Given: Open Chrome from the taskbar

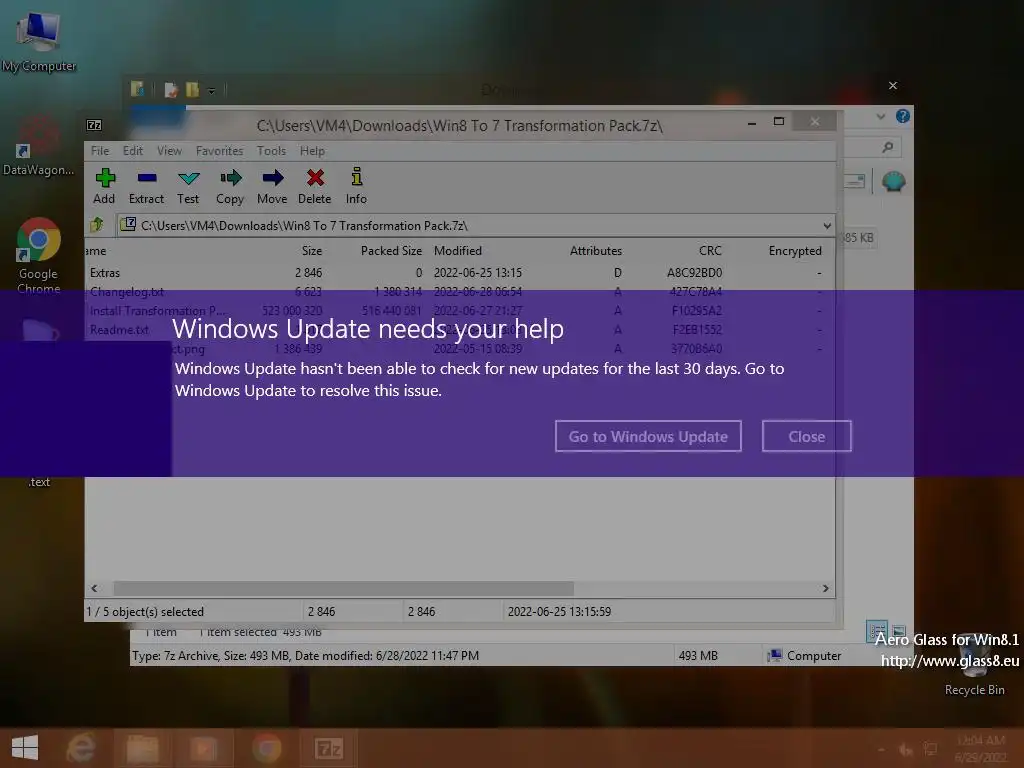Looking at the screenshot, I should 266,748.
